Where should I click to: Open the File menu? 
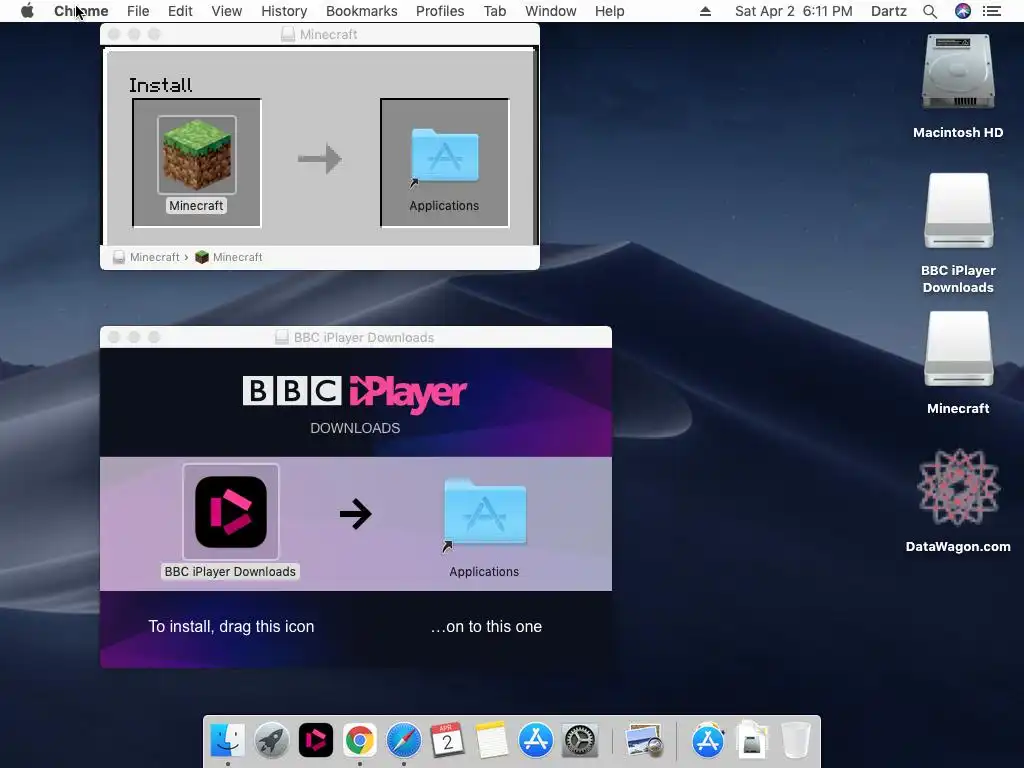[x=138, y=11]
